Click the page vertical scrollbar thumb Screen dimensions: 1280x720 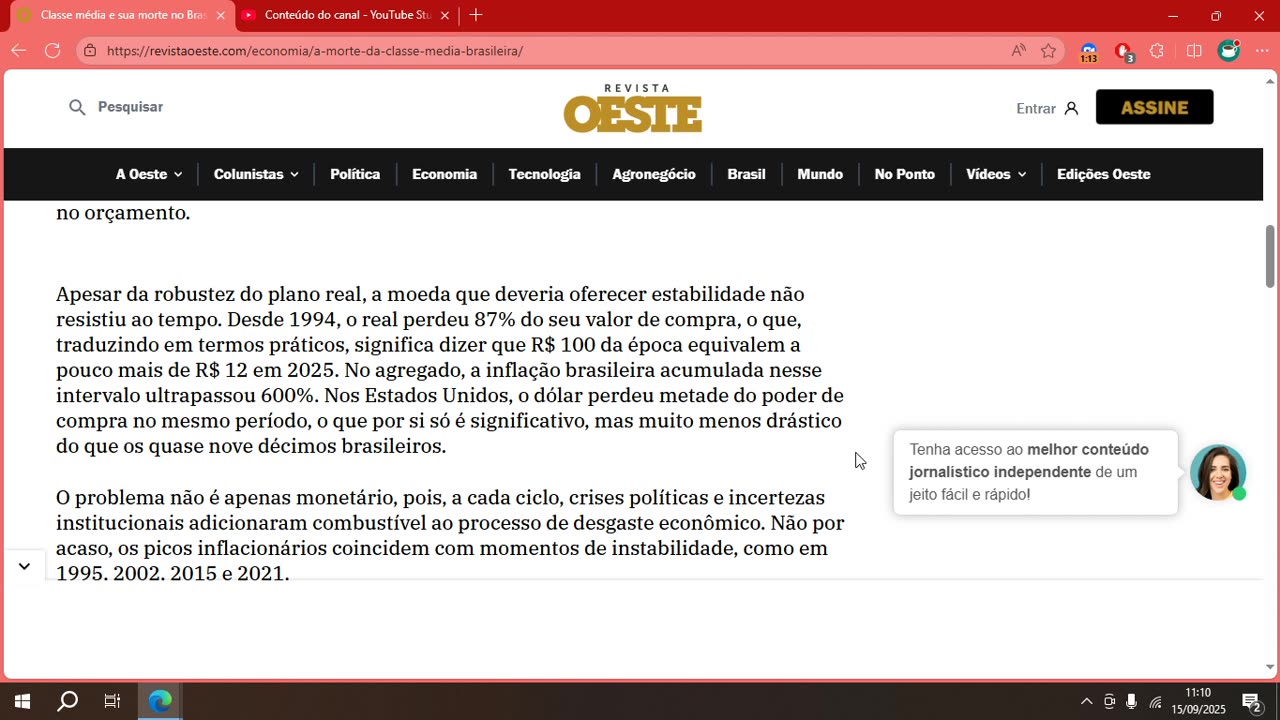coord(1271,256)
